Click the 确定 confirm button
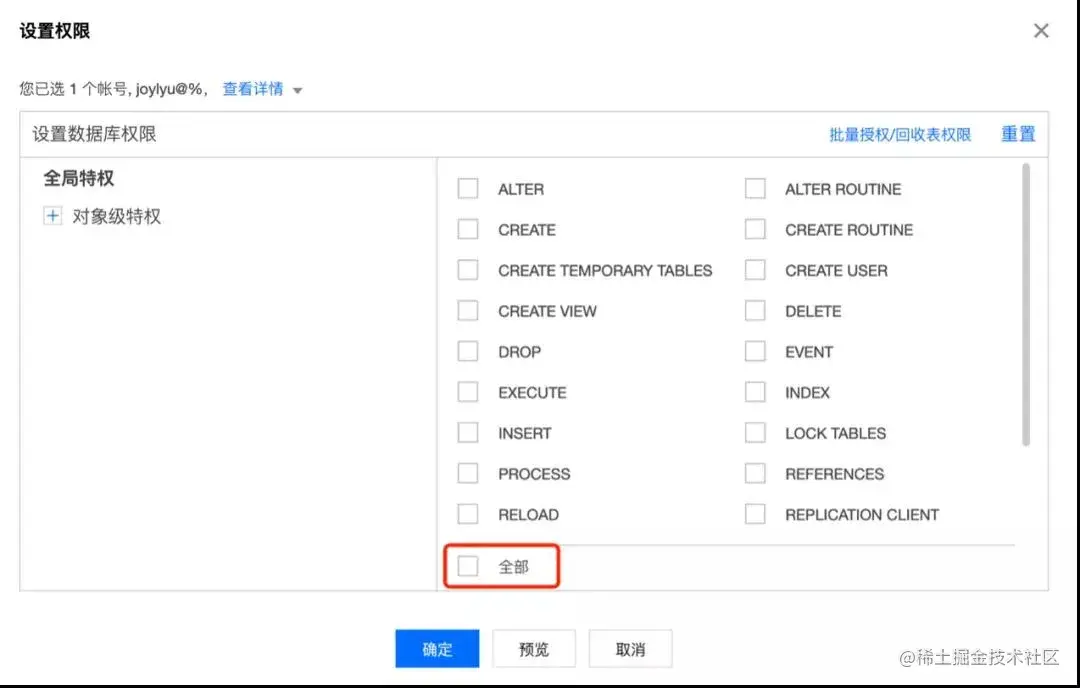This screenshot has height=688, width=1080. pos(437,649)
